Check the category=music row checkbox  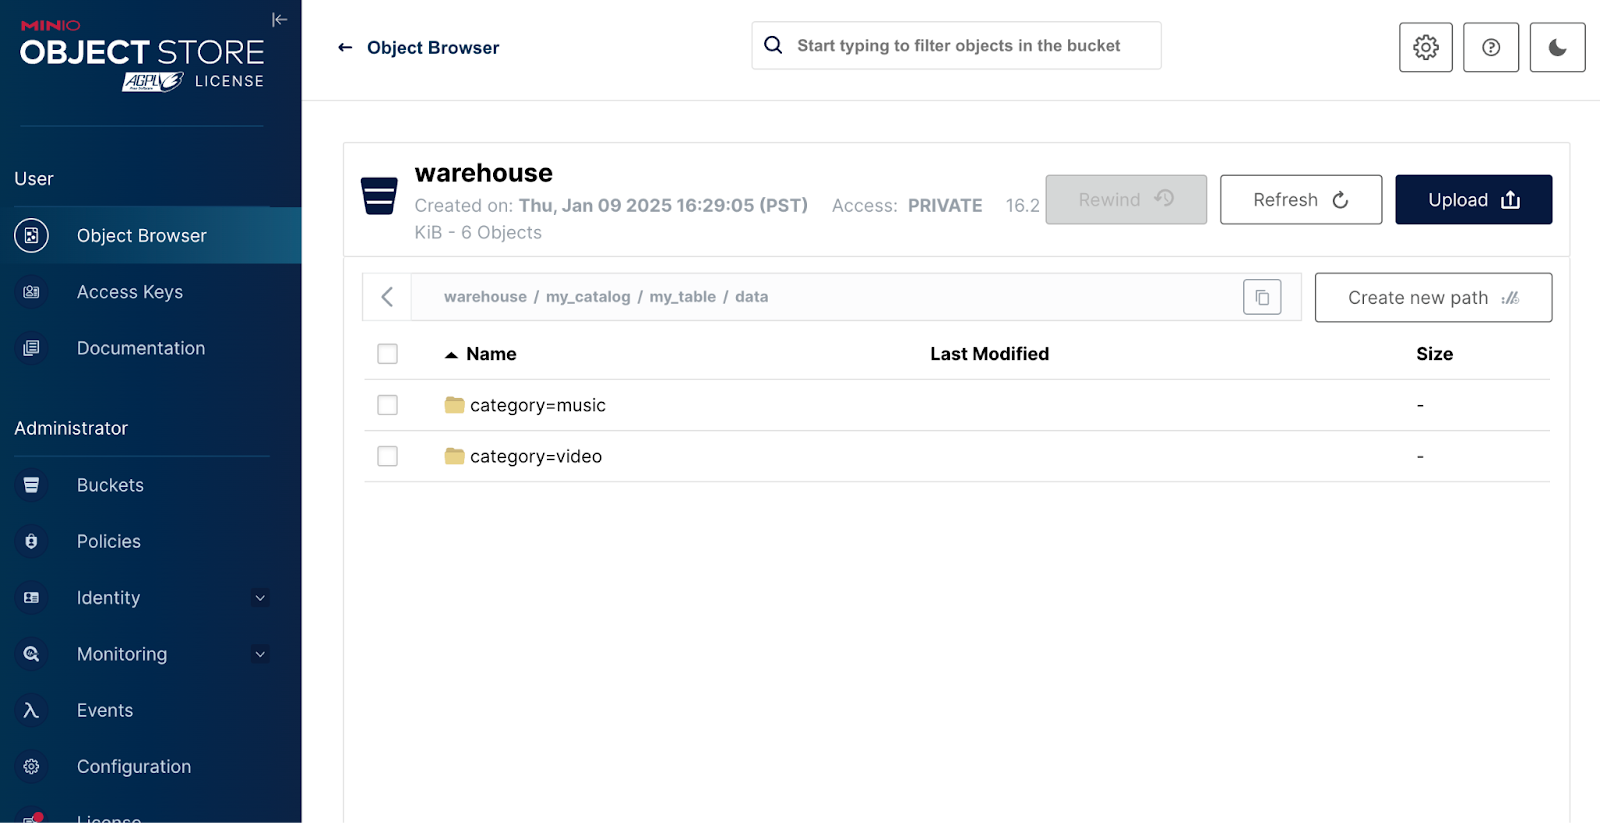387,405
